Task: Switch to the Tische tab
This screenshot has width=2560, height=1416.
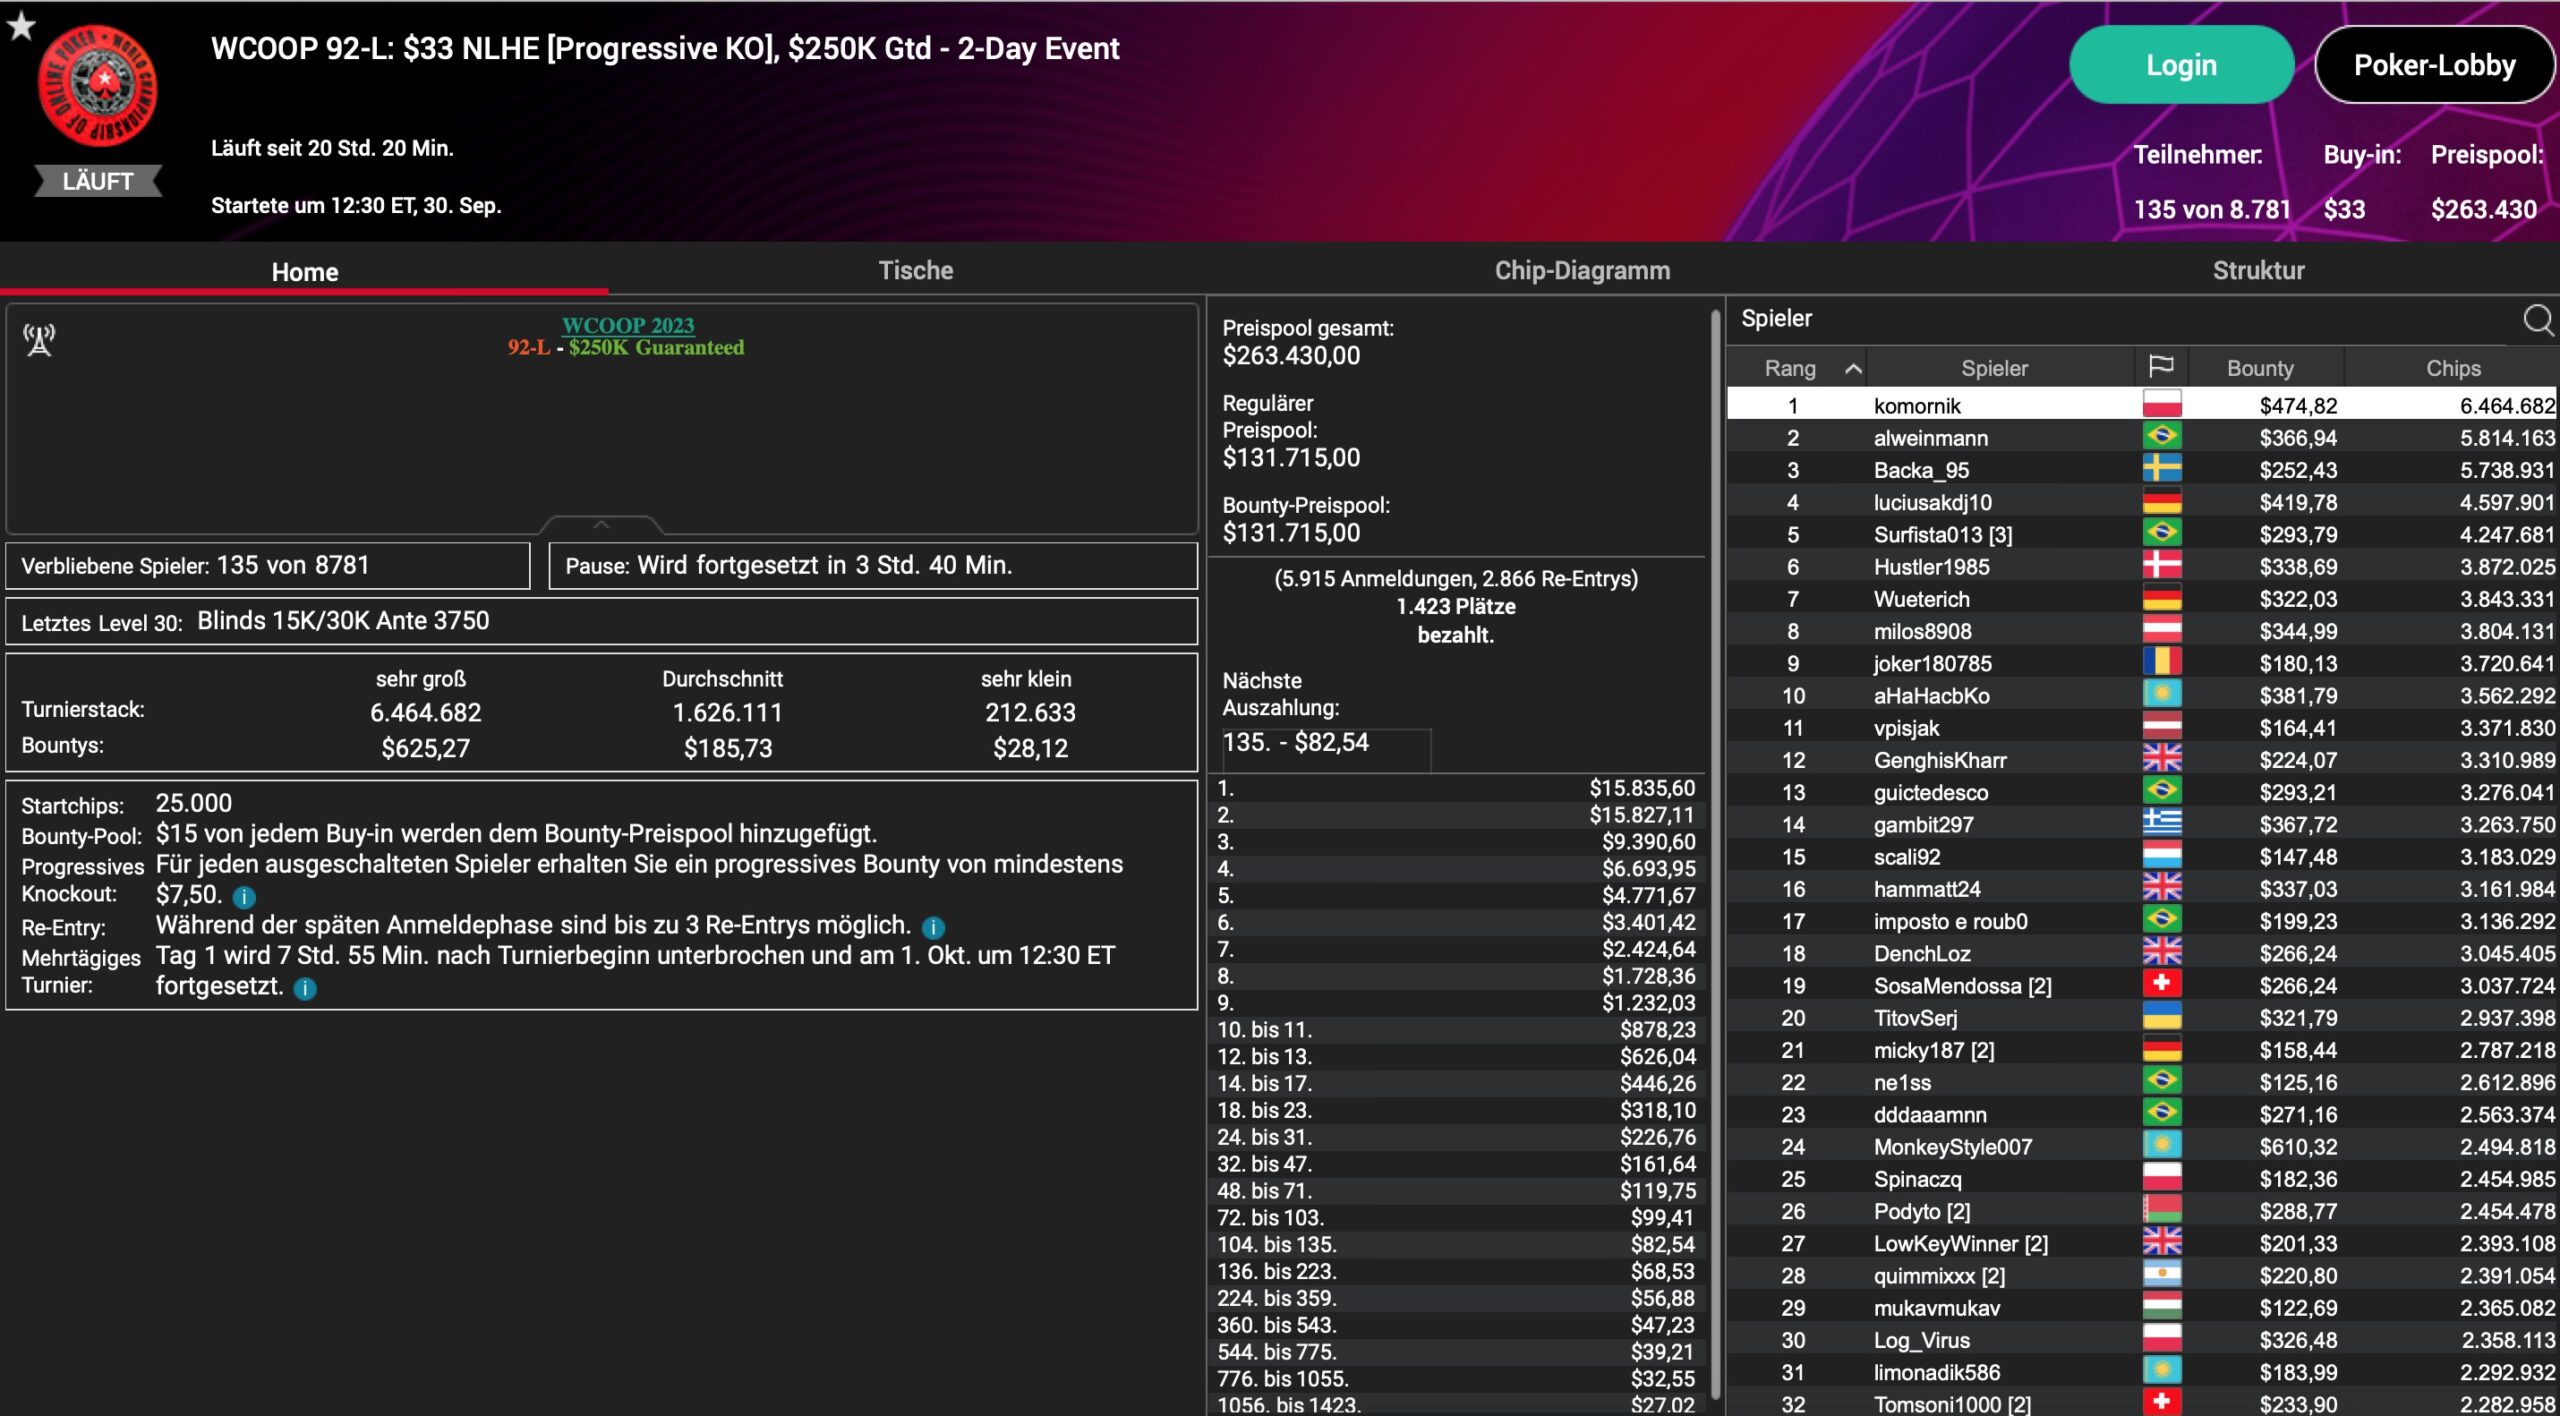Action: tap(915, 270)
